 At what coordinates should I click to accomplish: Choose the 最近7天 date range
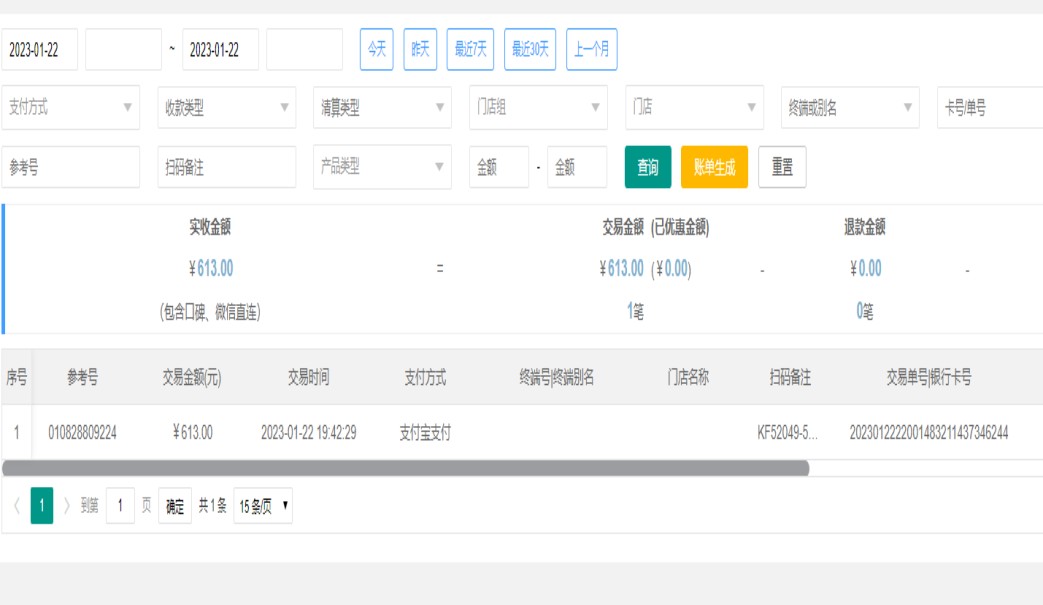tap(470, 49)
